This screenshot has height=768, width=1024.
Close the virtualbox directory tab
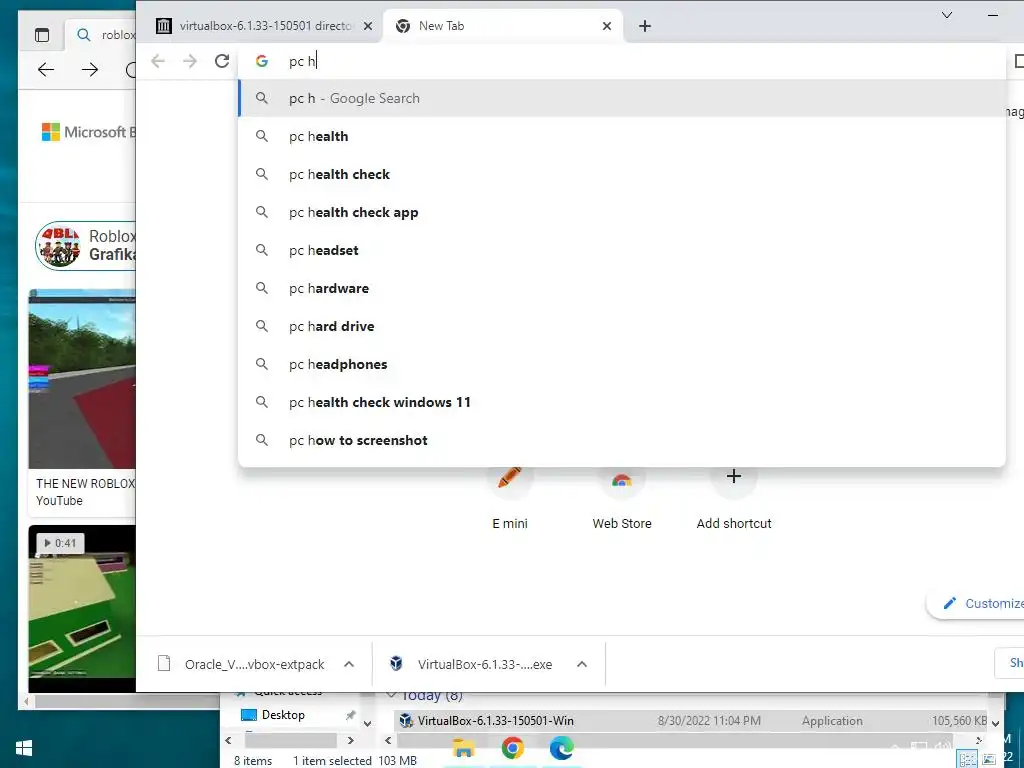[368, 26]
